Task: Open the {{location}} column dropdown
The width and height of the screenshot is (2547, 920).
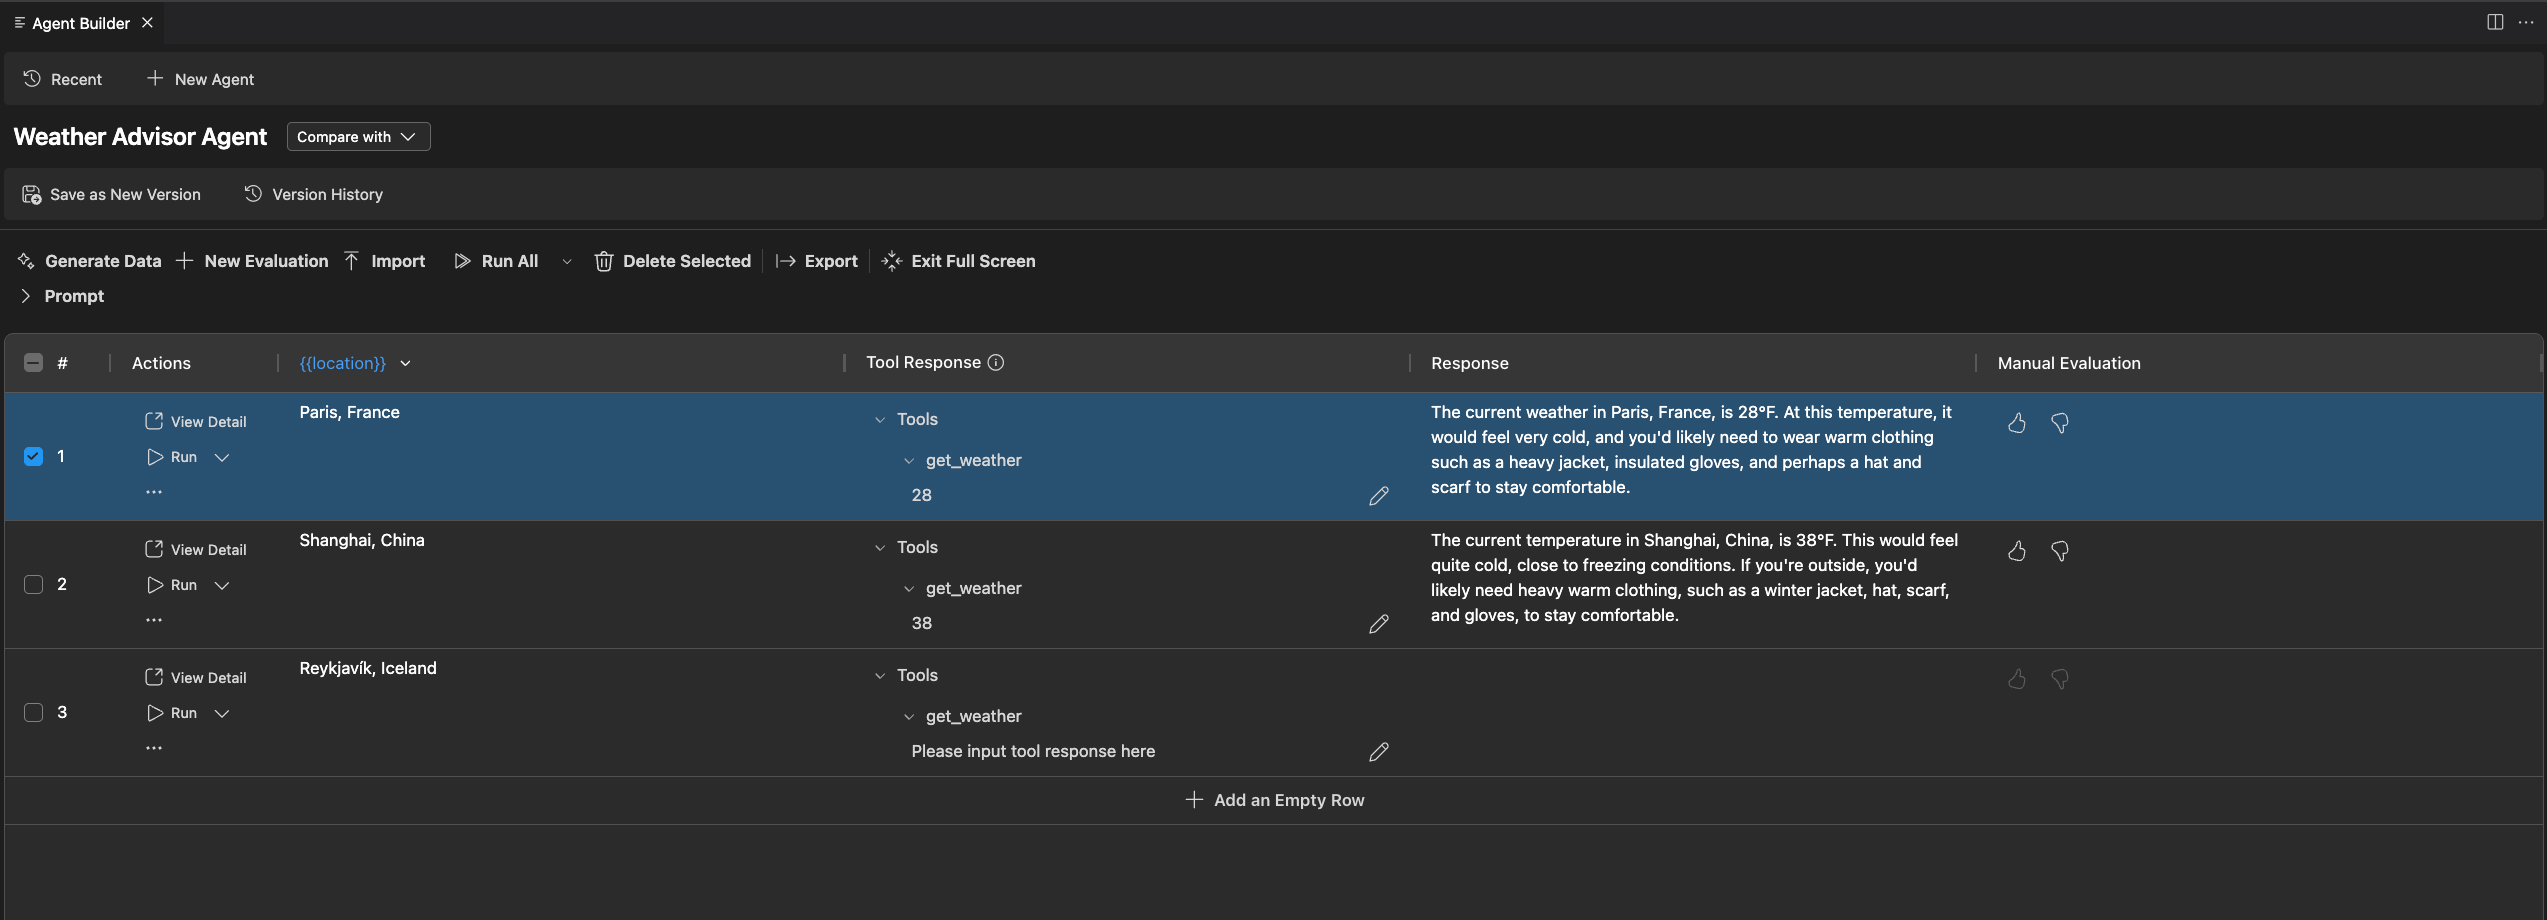Action: (x=405, y=363)
